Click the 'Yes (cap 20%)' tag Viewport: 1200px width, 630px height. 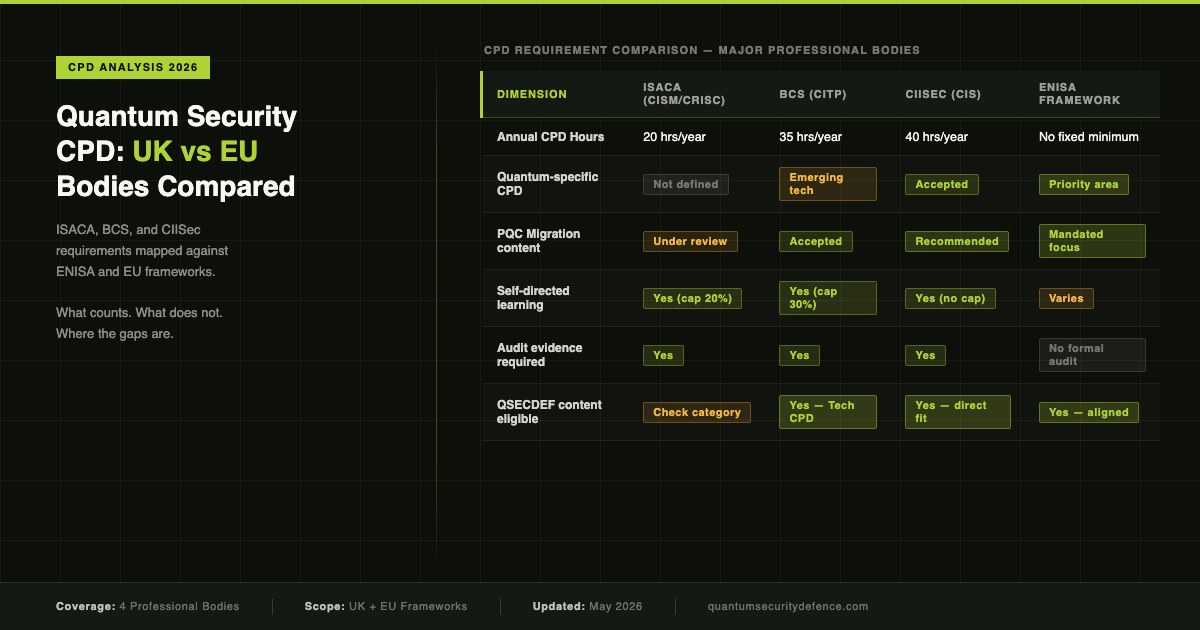[692, 298]
